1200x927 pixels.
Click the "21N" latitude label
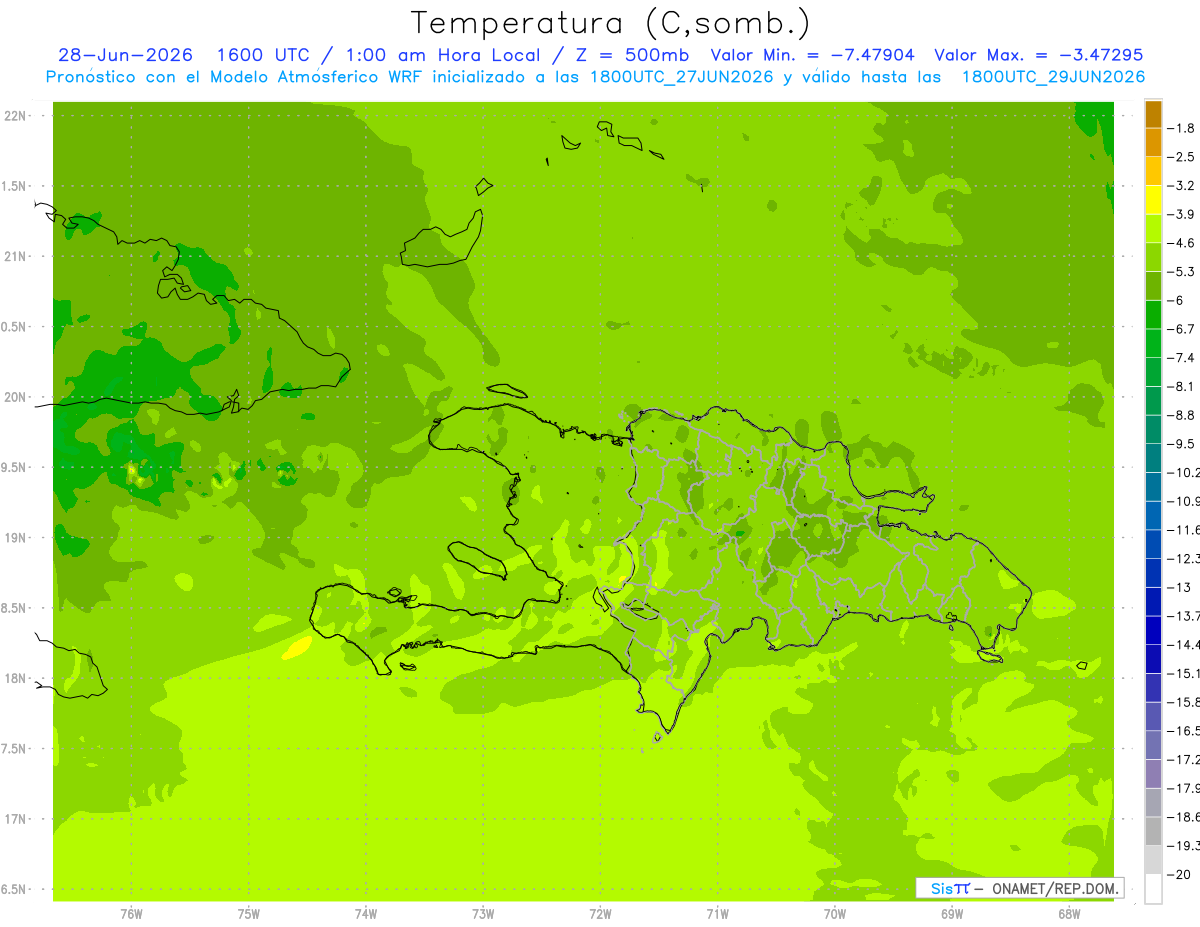tap(13, 256)
